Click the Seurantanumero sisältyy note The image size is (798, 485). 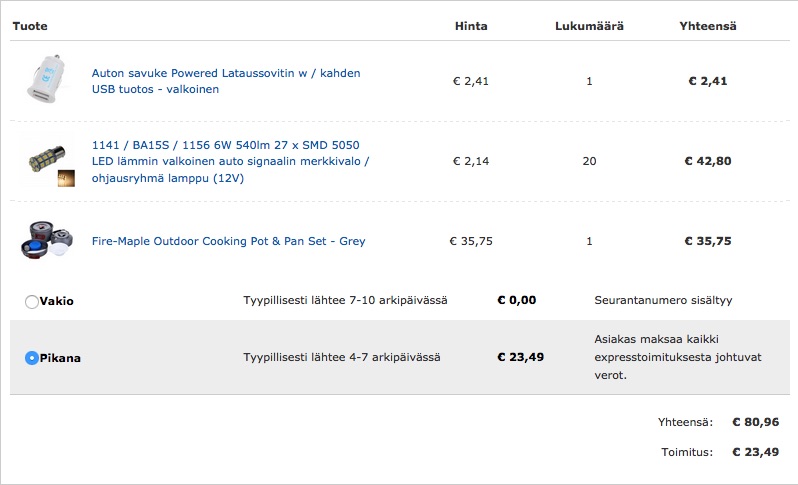click(663, 300)
